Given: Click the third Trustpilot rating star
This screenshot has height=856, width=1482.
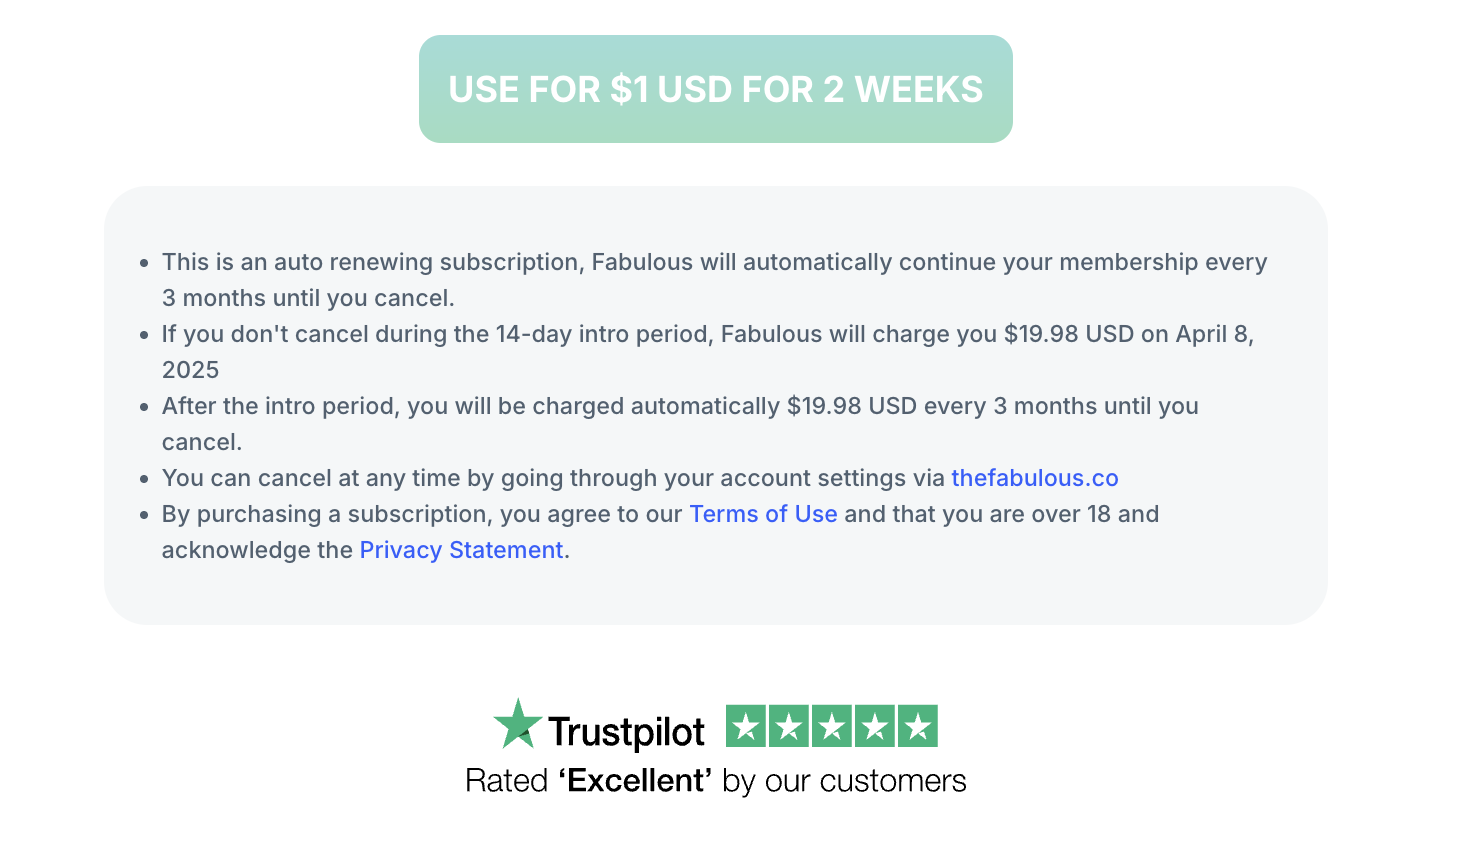Looking at the screenshot, I should tap(831, 727).
